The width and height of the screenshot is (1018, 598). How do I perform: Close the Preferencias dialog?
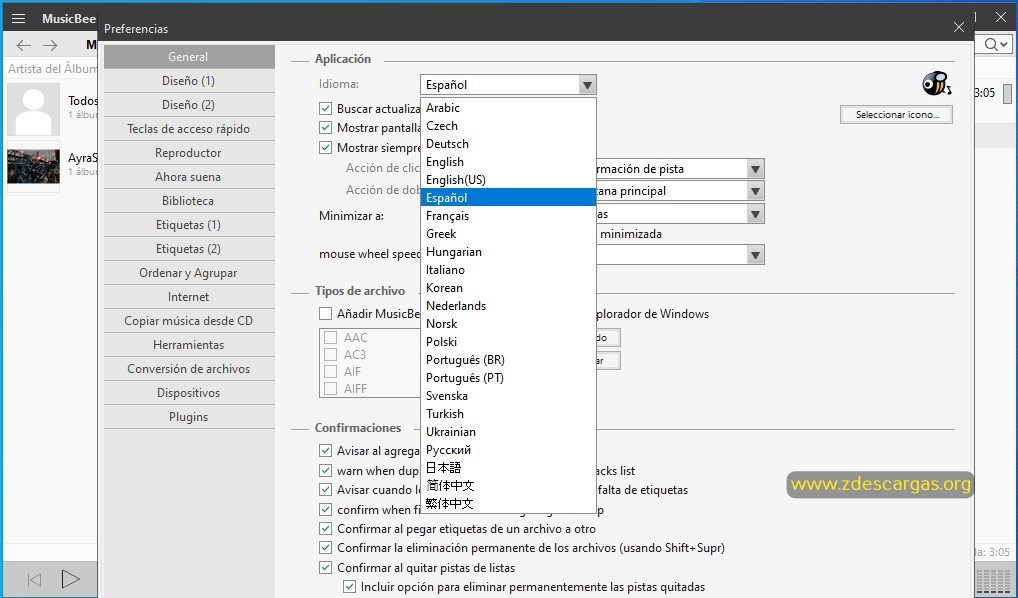pos(959,27)
